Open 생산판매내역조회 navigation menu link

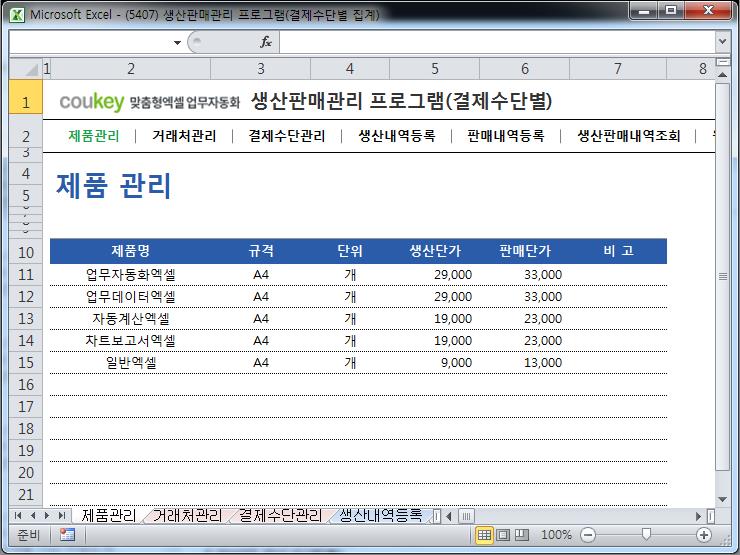[629, 136]
